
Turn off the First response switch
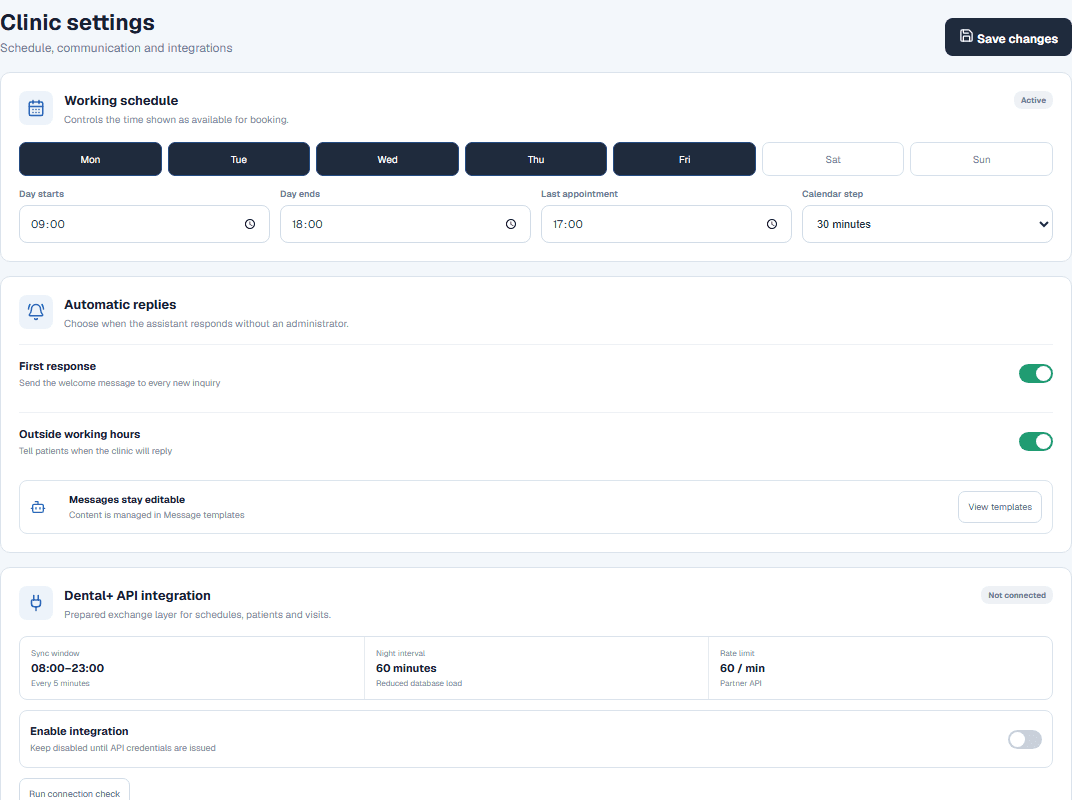click(x=1036, y=374)
